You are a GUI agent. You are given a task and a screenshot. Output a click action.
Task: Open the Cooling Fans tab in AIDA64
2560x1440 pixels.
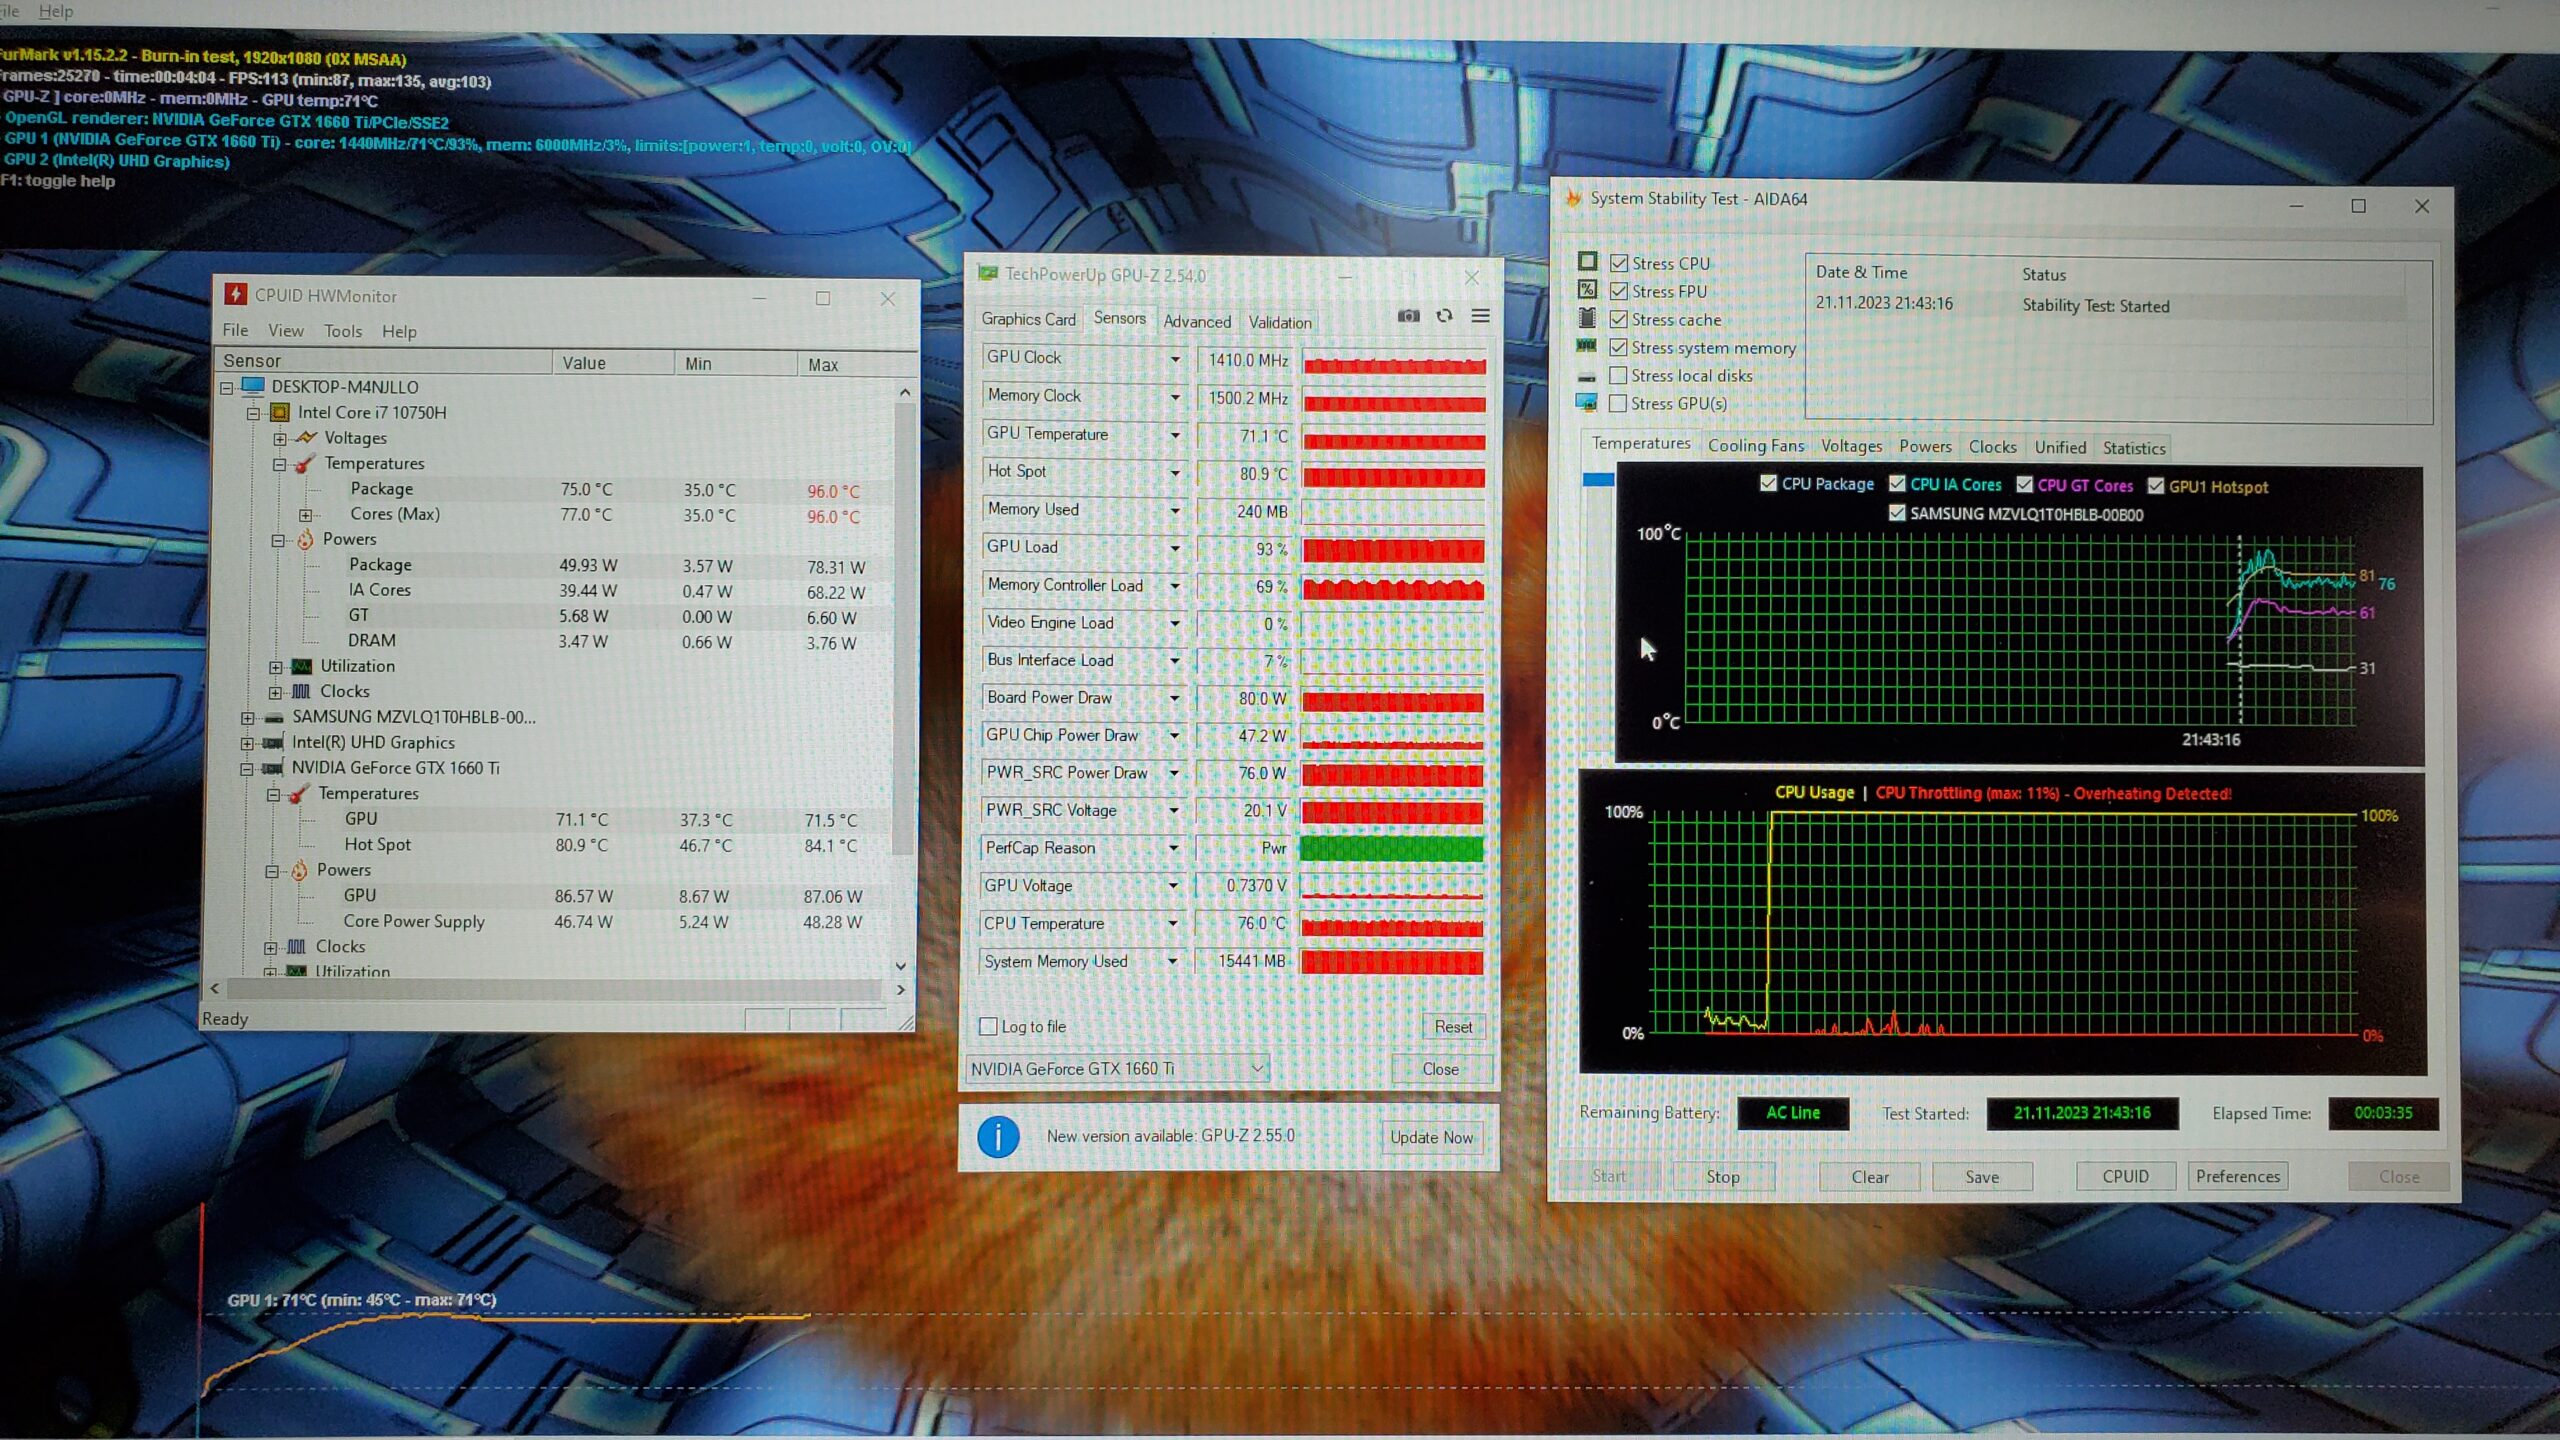(x=1755, y=446)
